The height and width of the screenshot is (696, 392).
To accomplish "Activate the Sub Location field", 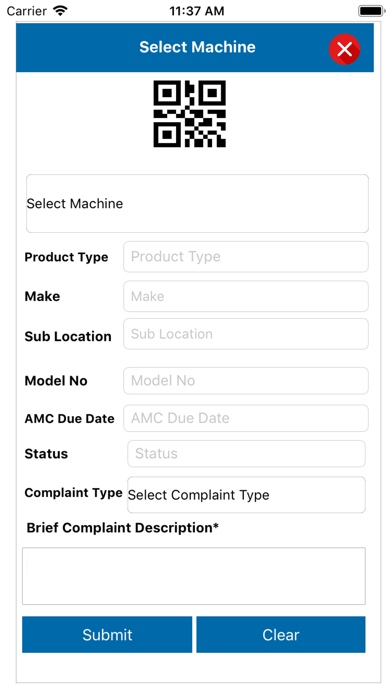I will click(246, 334).
